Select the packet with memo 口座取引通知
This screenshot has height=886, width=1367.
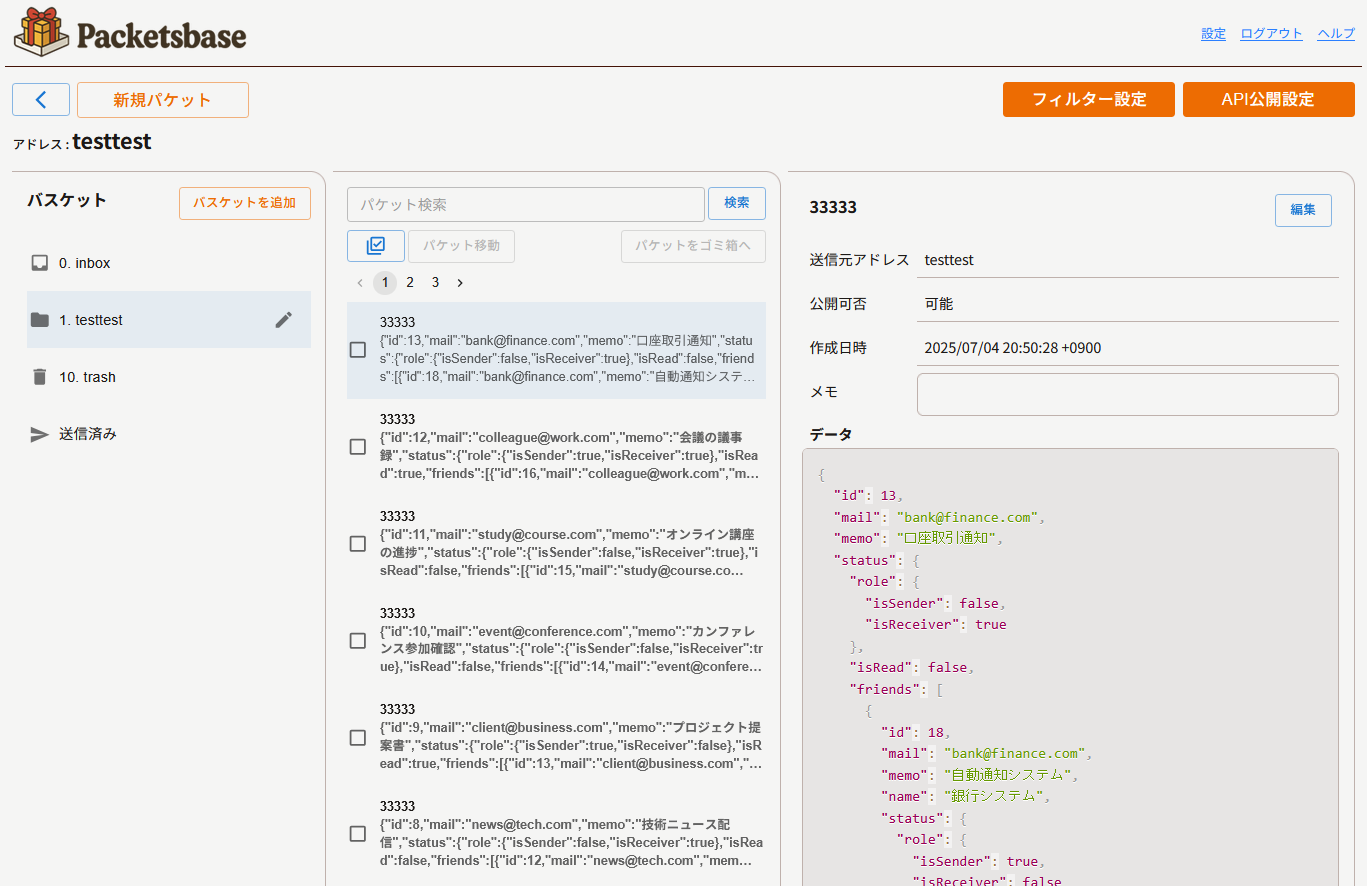pyautogui.click(x=556, y=350)
